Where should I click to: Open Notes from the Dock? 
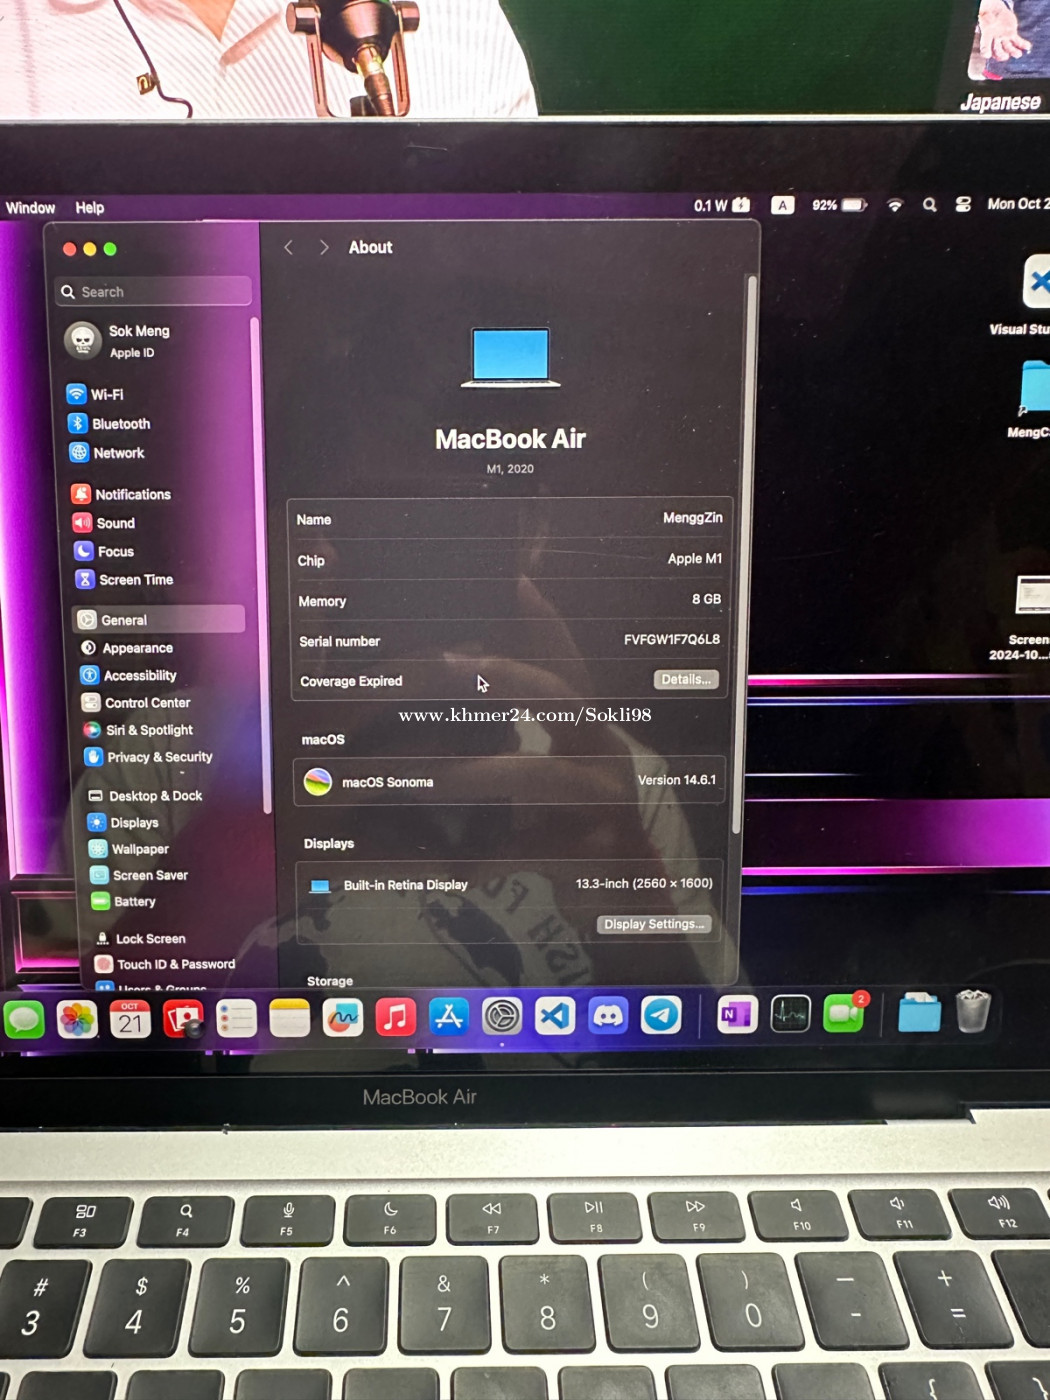click(290, 1019)
